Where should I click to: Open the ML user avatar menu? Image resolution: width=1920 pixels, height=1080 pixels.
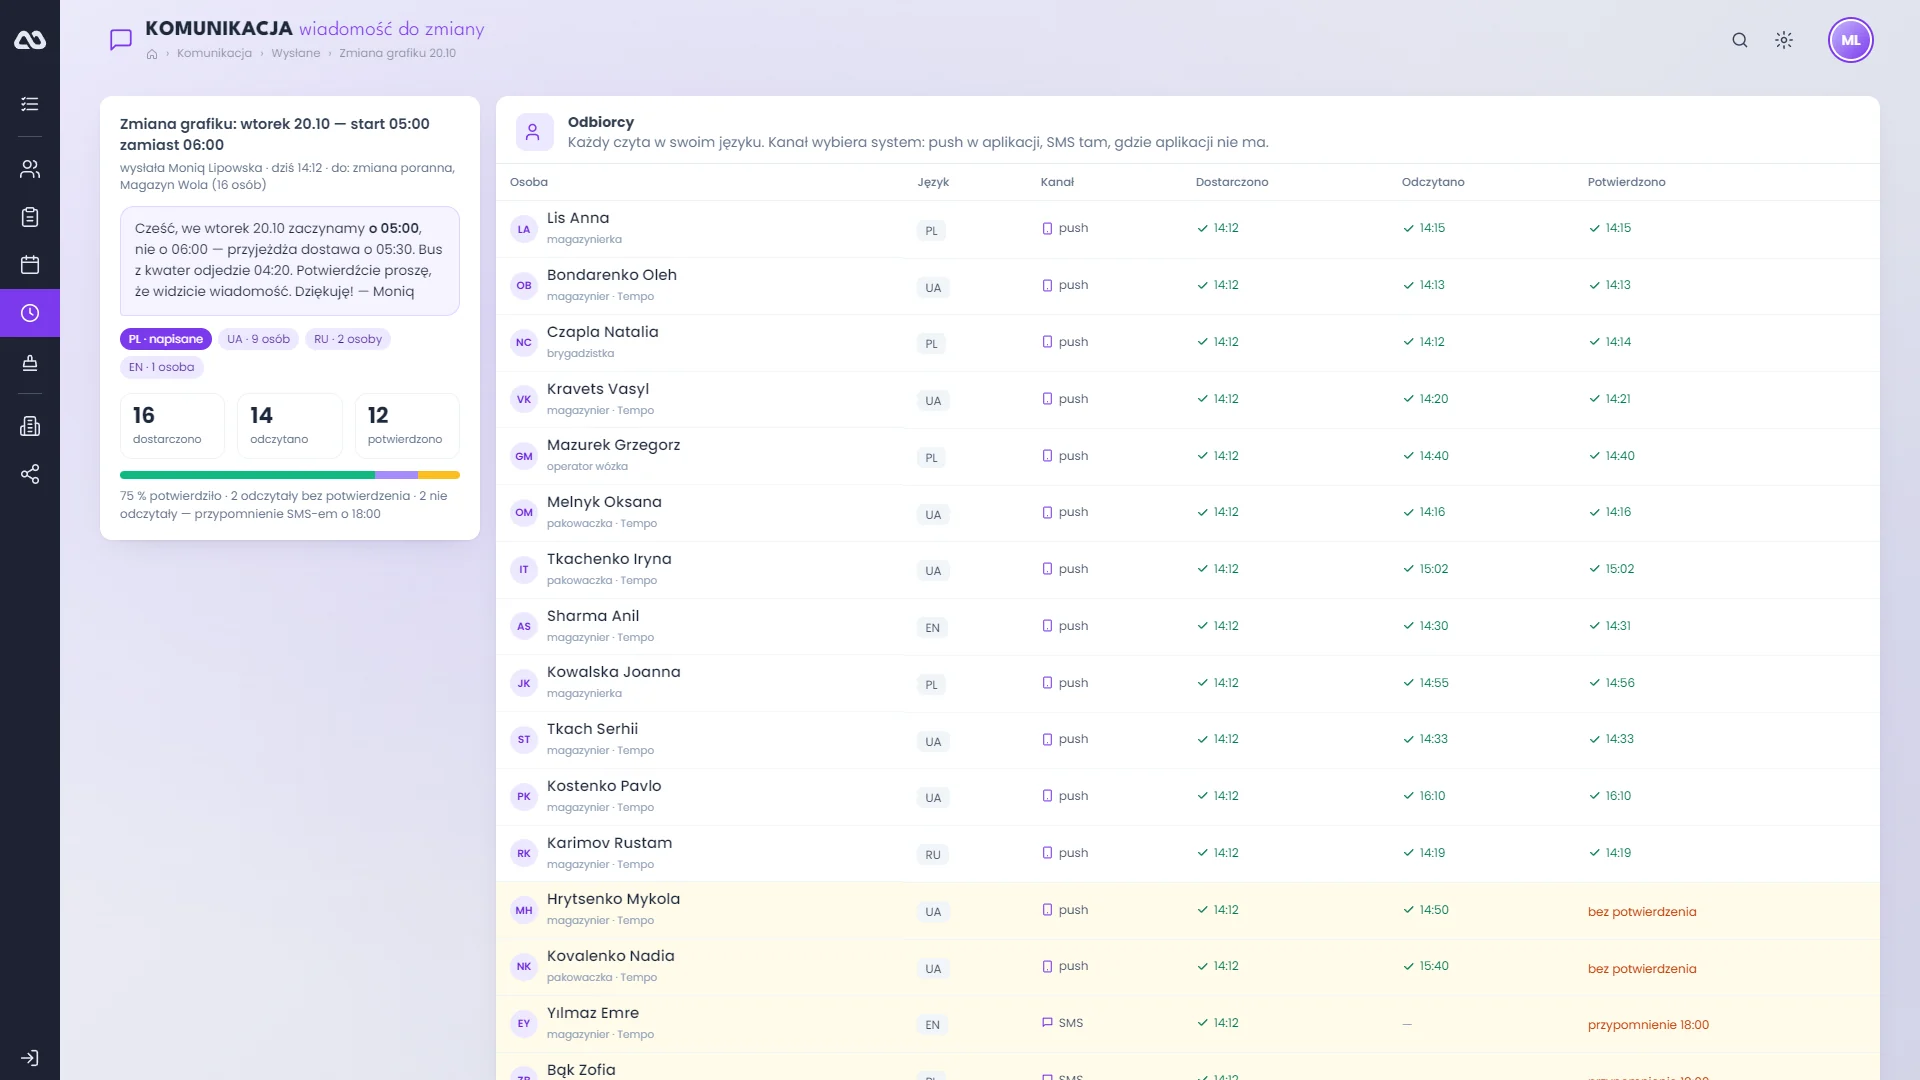(1851, 40)
